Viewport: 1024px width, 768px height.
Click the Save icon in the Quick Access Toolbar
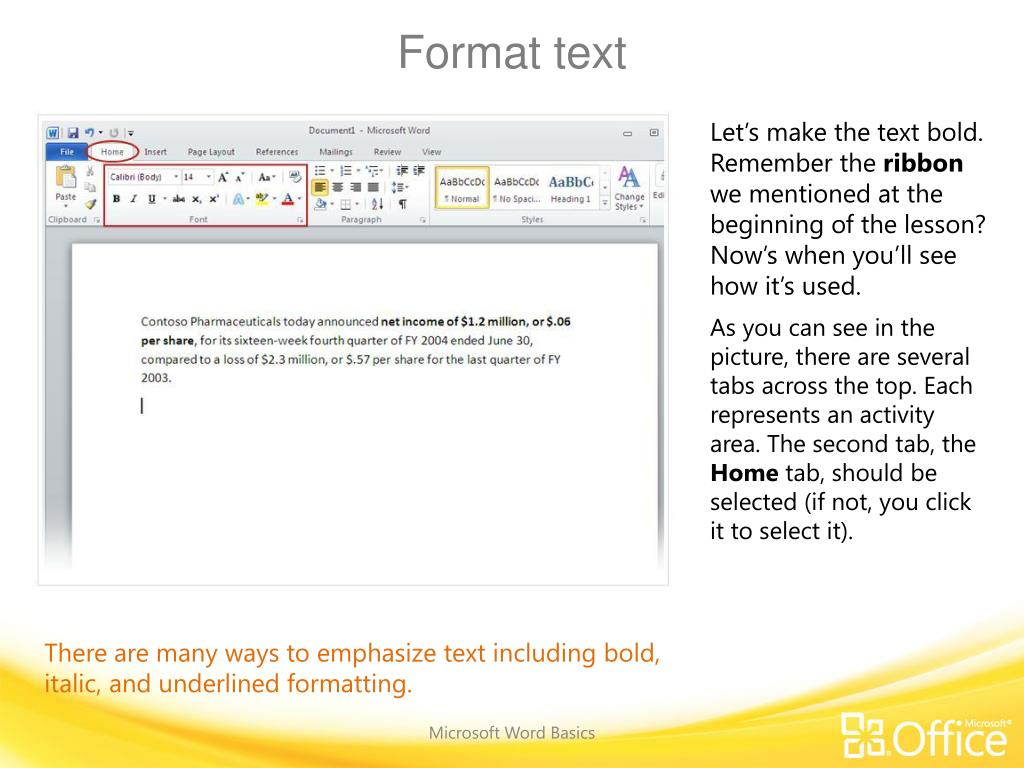click(72, 133)
